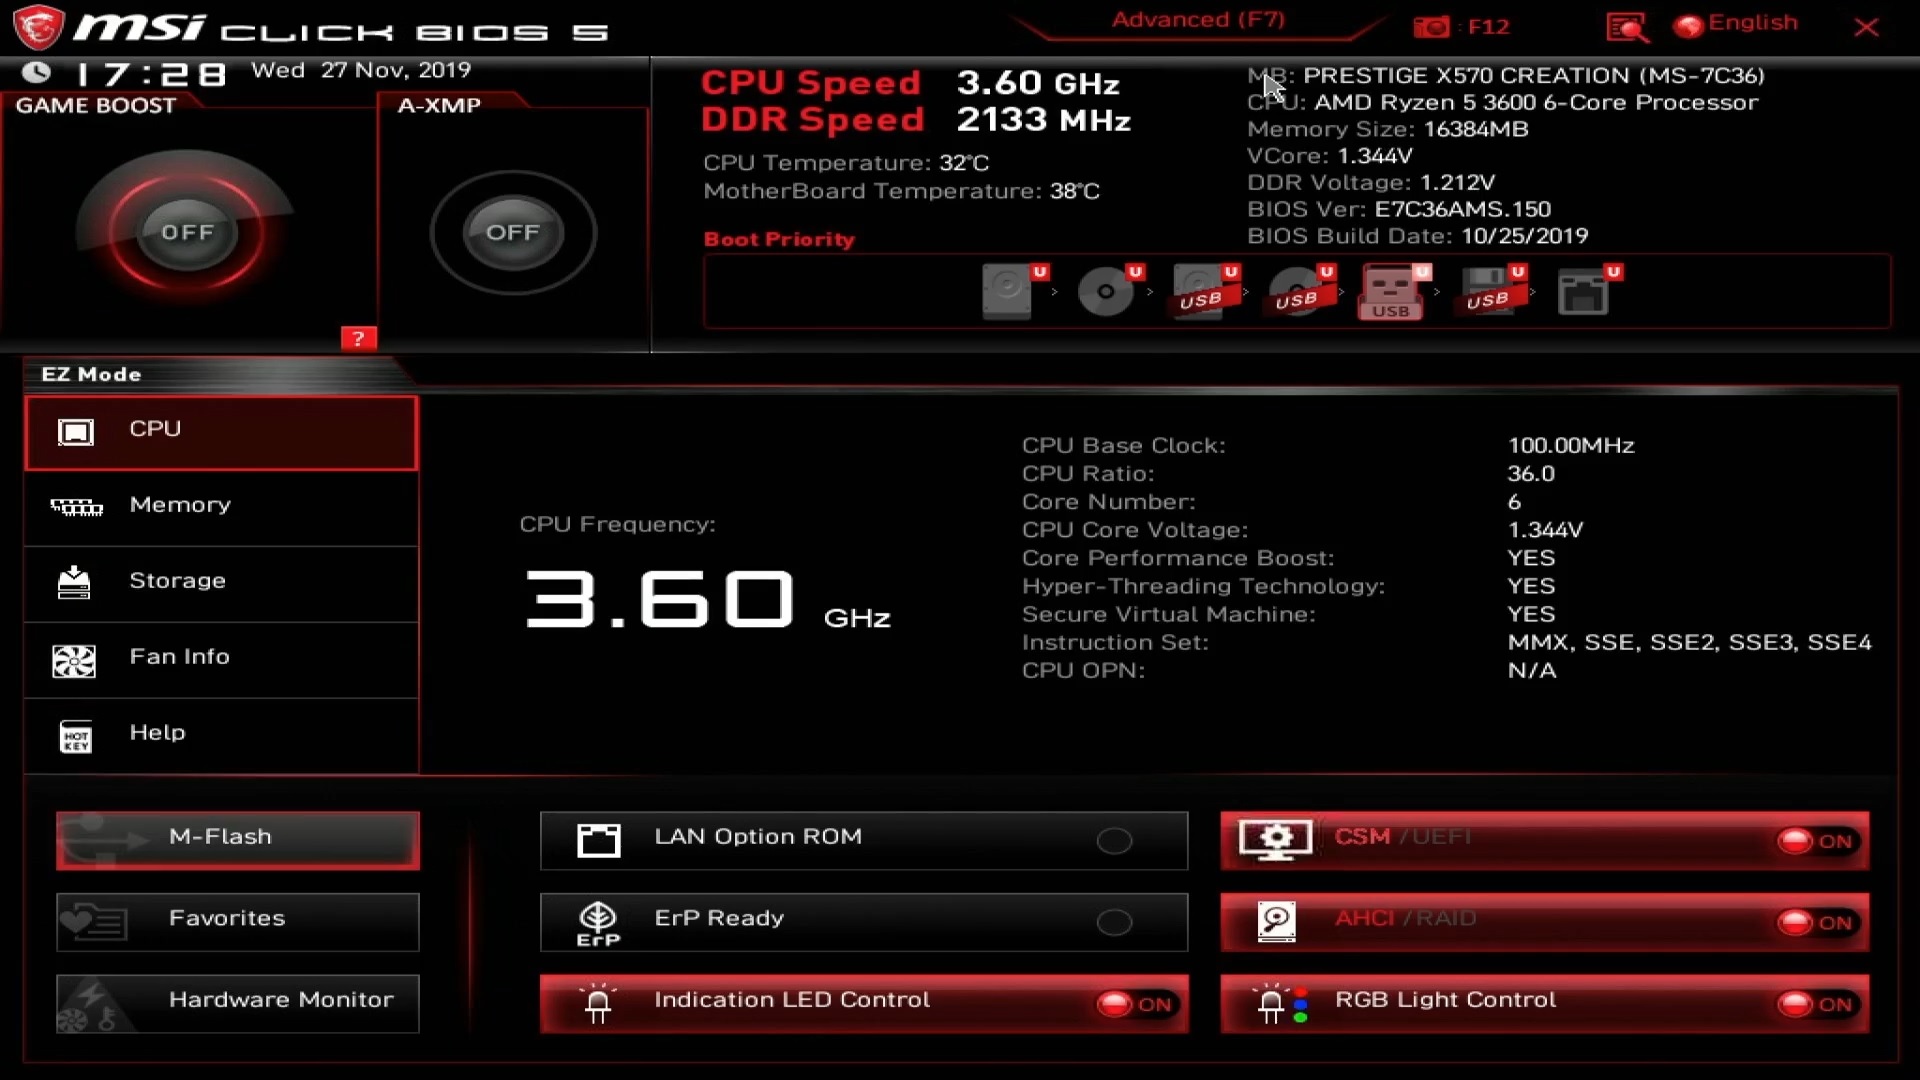Switch AHCI/RAID storage mode

[1818, 922]
